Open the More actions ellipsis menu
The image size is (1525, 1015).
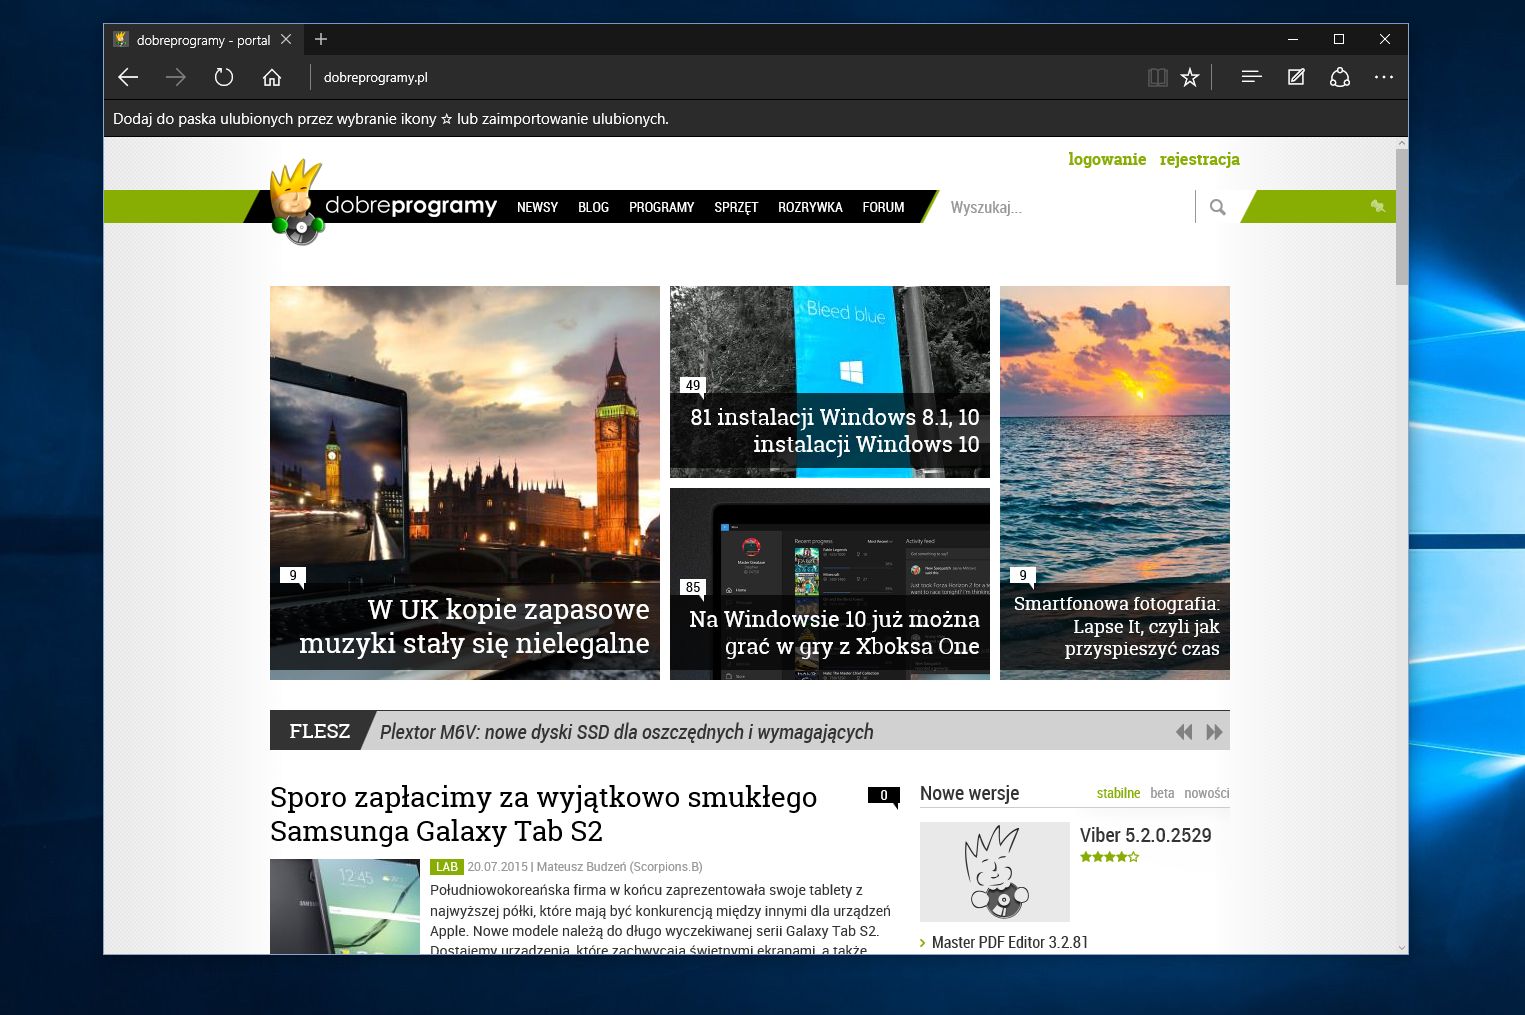(1384, 77)
